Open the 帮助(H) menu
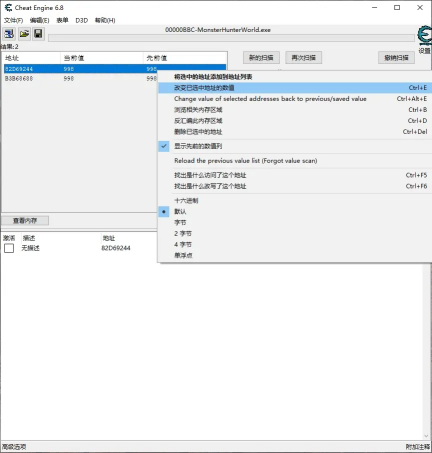This screenshot has width=432, height=453. (x=105, y=20)
